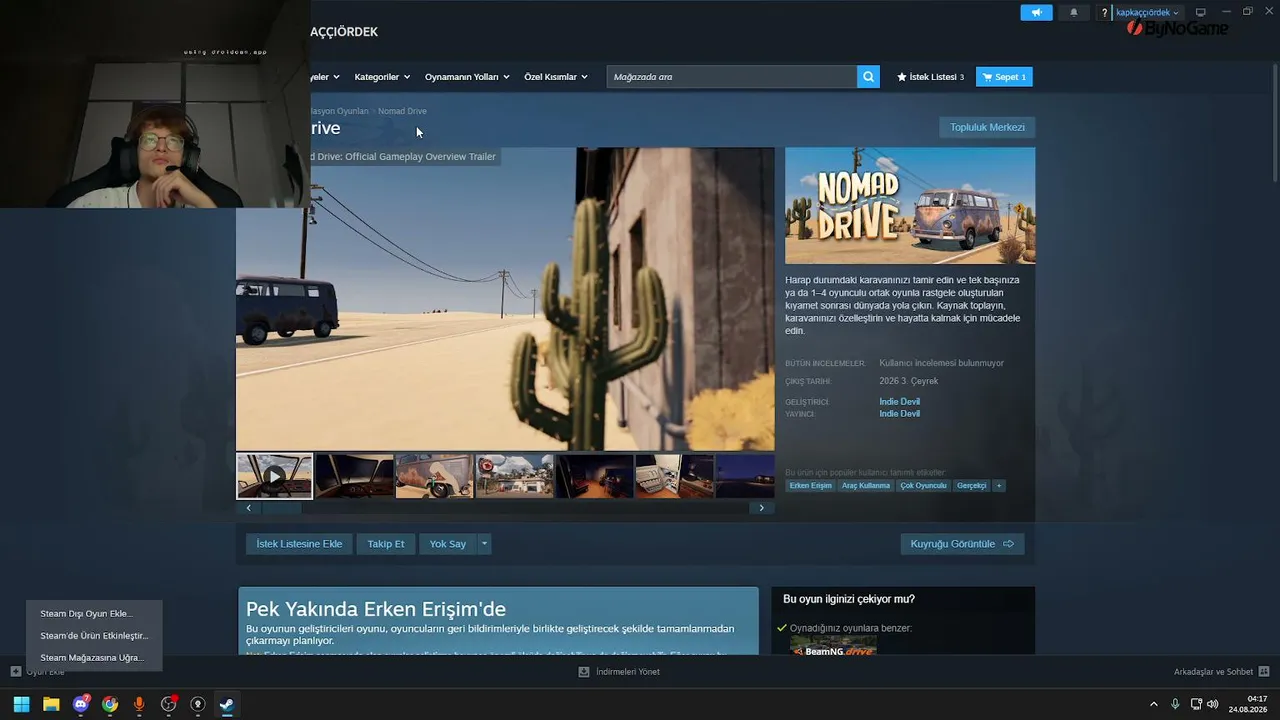Click the Oyun Ekle plus icon
Screen dimensions: 1280x720
coord(16,672)
